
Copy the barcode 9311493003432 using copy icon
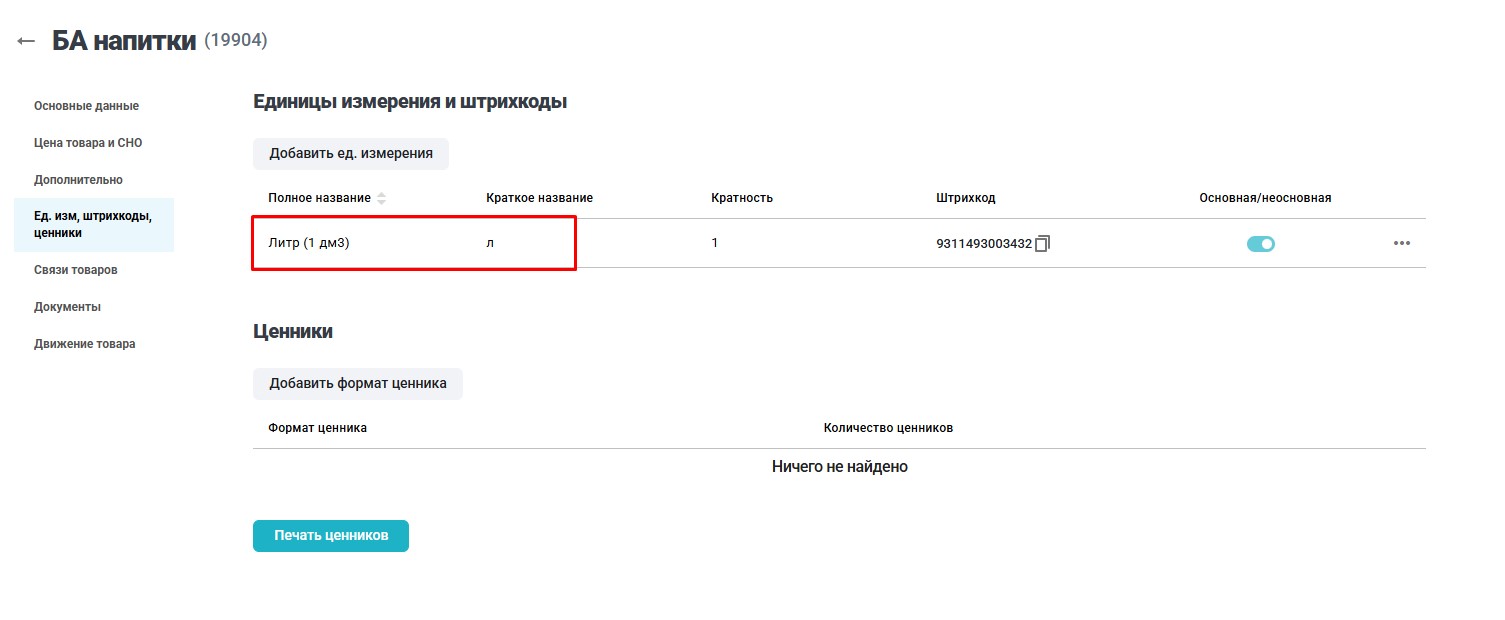(1040, 242)
